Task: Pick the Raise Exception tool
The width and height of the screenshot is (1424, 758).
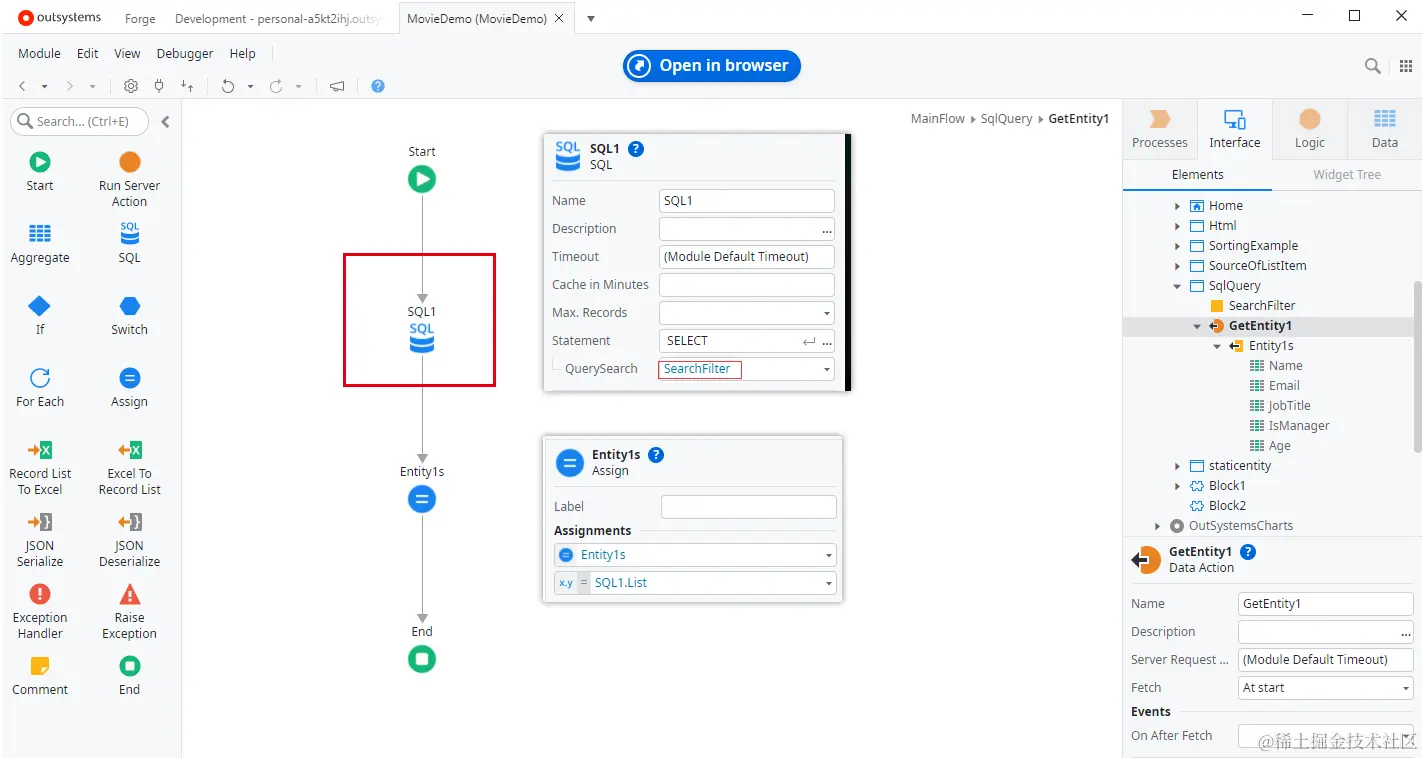Action: click(129, 611)
